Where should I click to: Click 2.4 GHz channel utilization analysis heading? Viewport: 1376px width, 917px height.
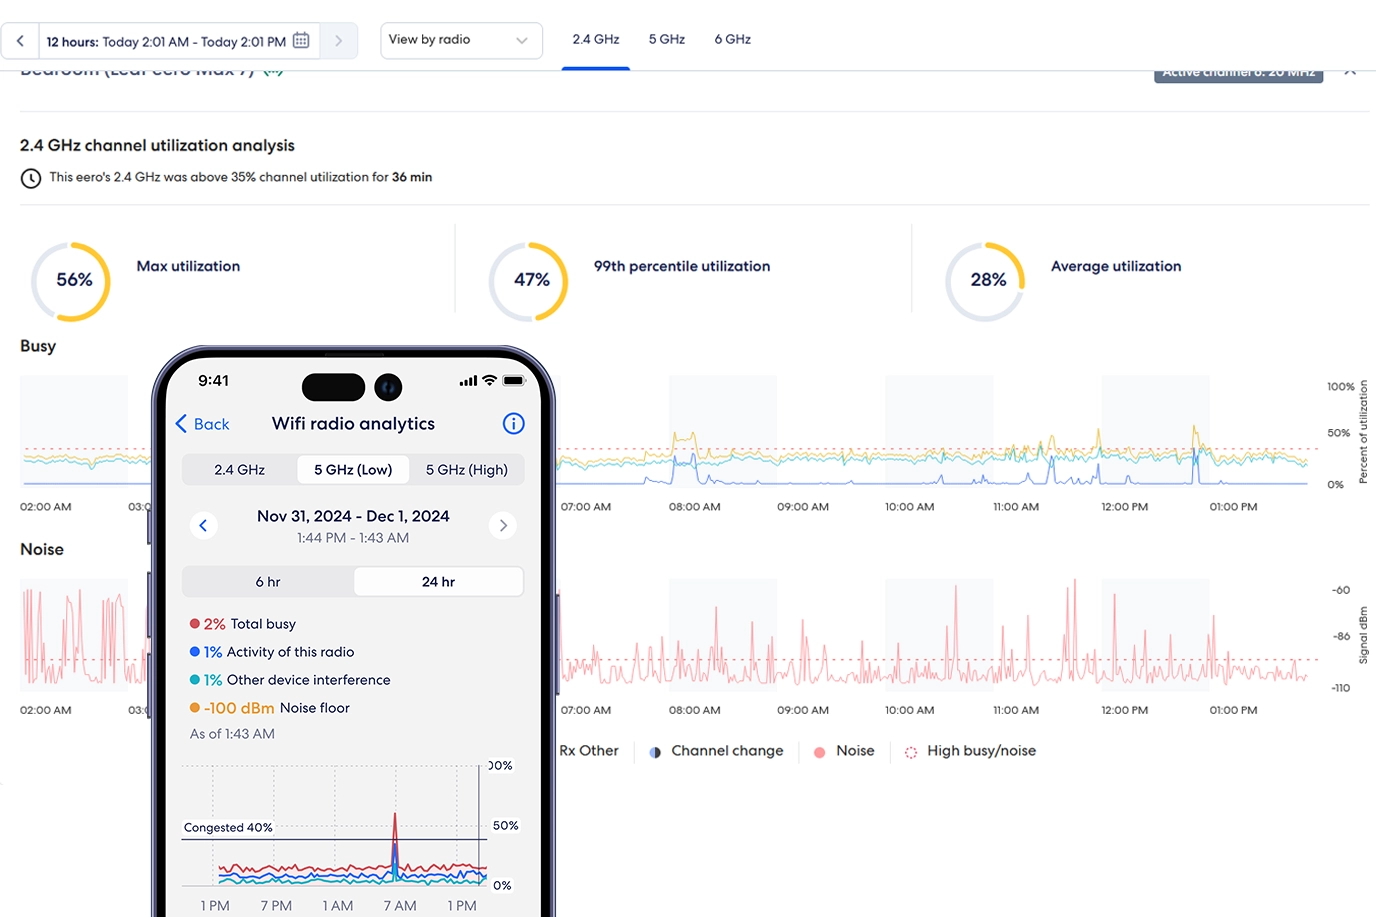point(157,145)
